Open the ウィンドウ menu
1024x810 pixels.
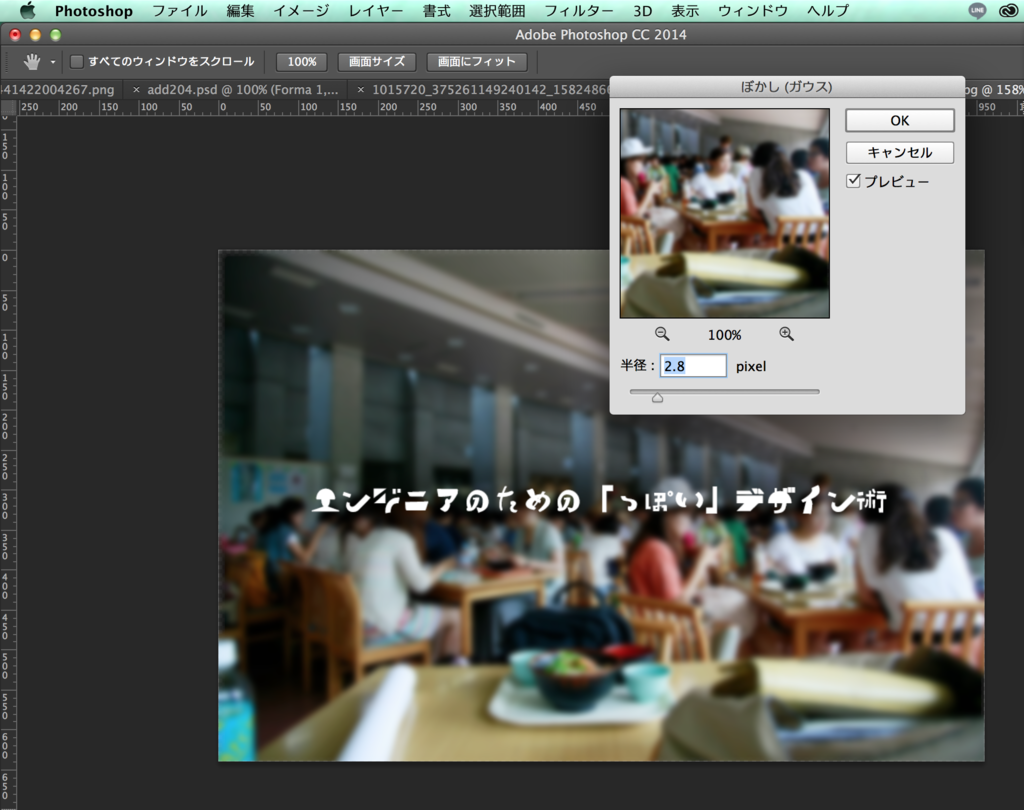click(x=752, y=11)
